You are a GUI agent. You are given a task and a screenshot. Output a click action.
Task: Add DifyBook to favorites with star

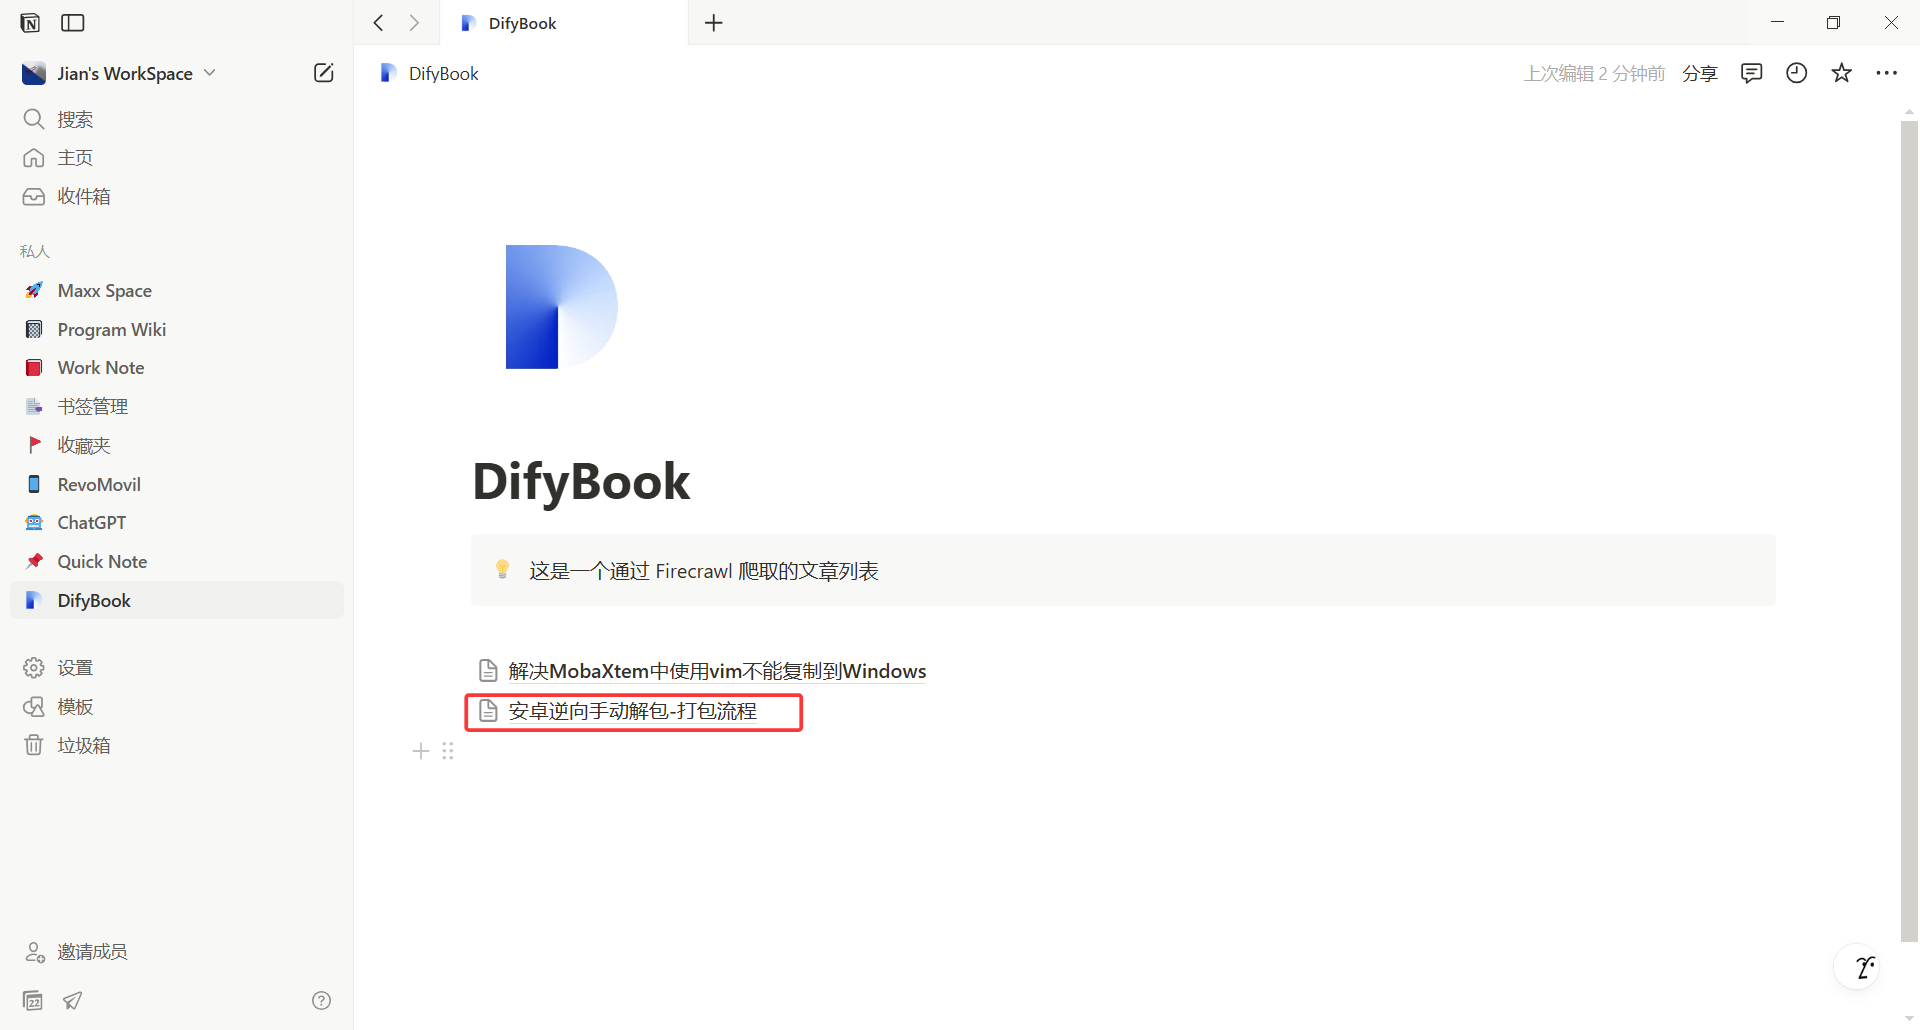[x=1841, y=73]
